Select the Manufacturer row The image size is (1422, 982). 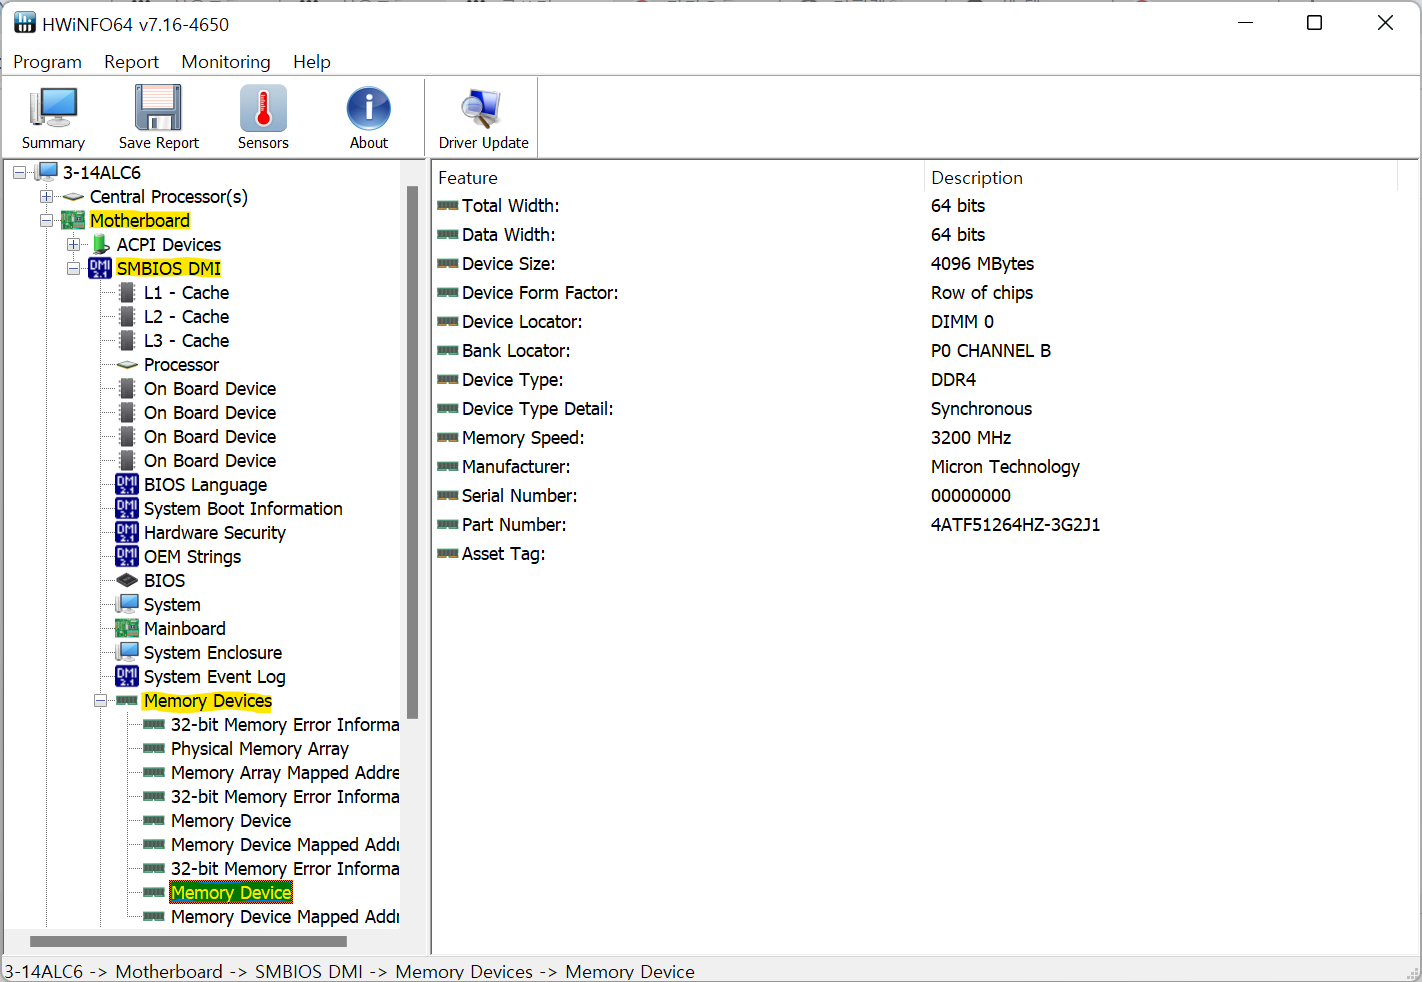(x=915, y=466)
